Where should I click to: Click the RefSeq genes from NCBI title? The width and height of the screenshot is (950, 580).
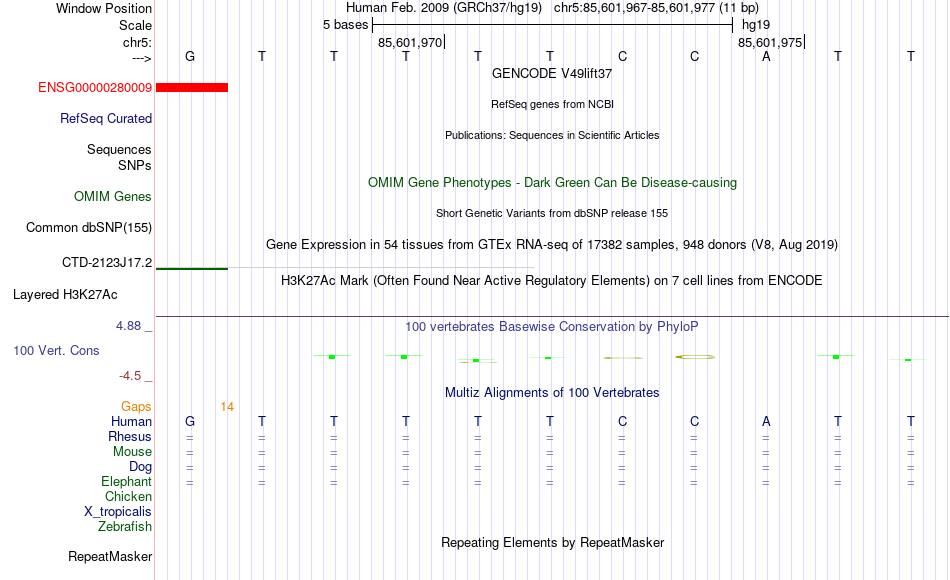[552, 104]
